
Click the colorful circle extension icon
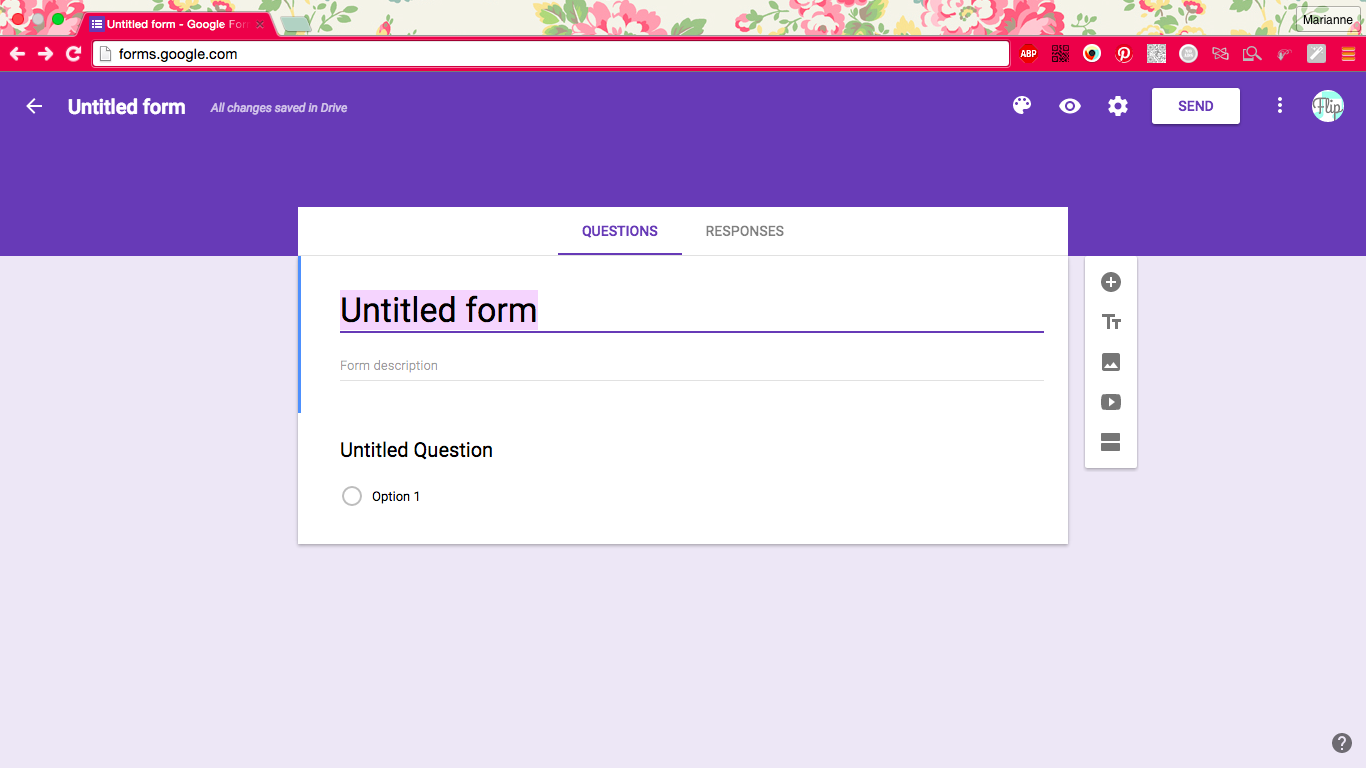click(1092, 54)
